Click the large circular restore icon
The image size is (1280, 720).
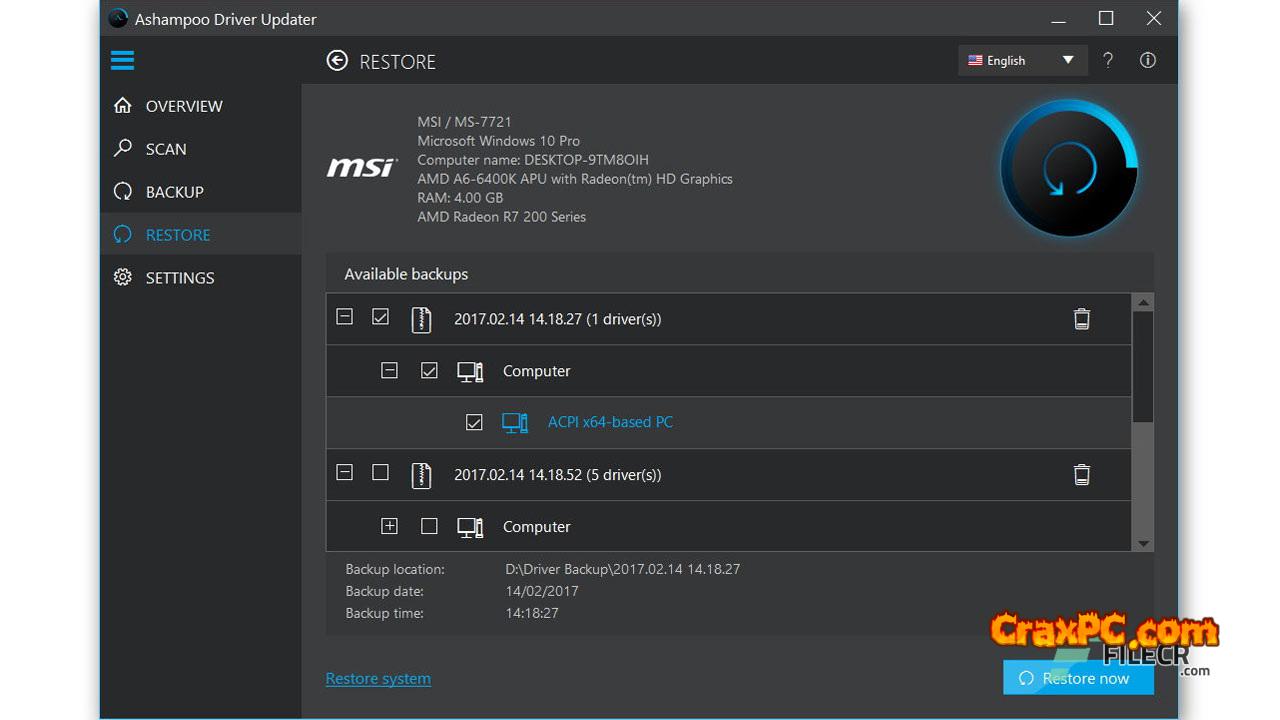point(1069,168)
